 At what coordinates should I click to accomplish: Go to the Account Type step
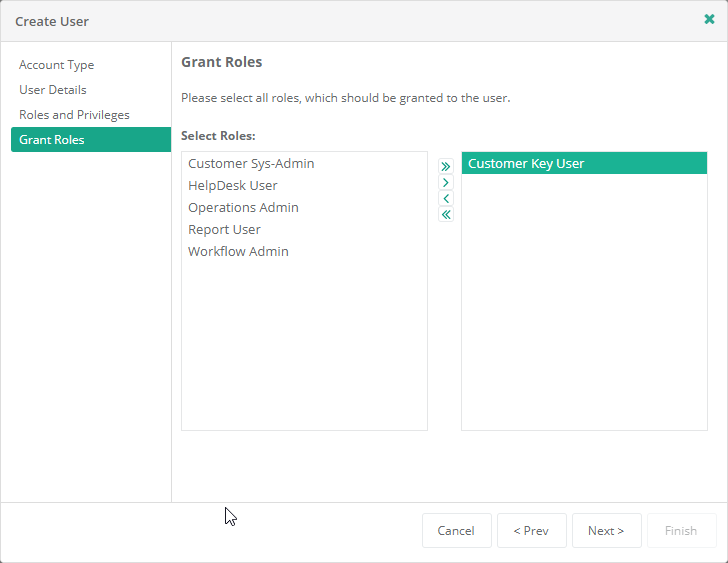point(57,65)
